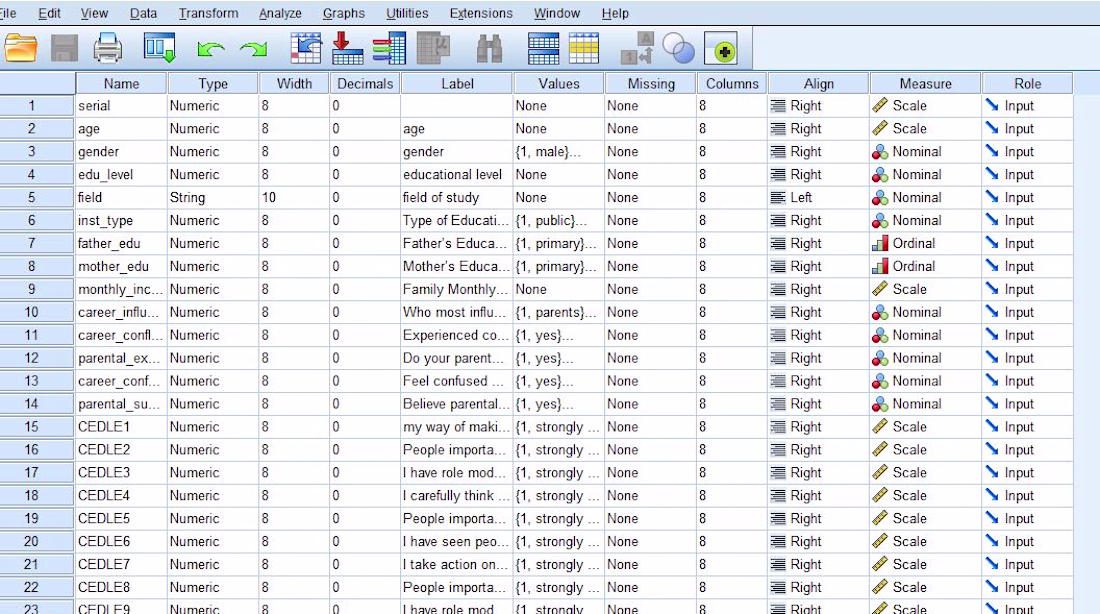Click the 'Who most influ...' label cell
The image size is (1100, 614).
point(457,312)
